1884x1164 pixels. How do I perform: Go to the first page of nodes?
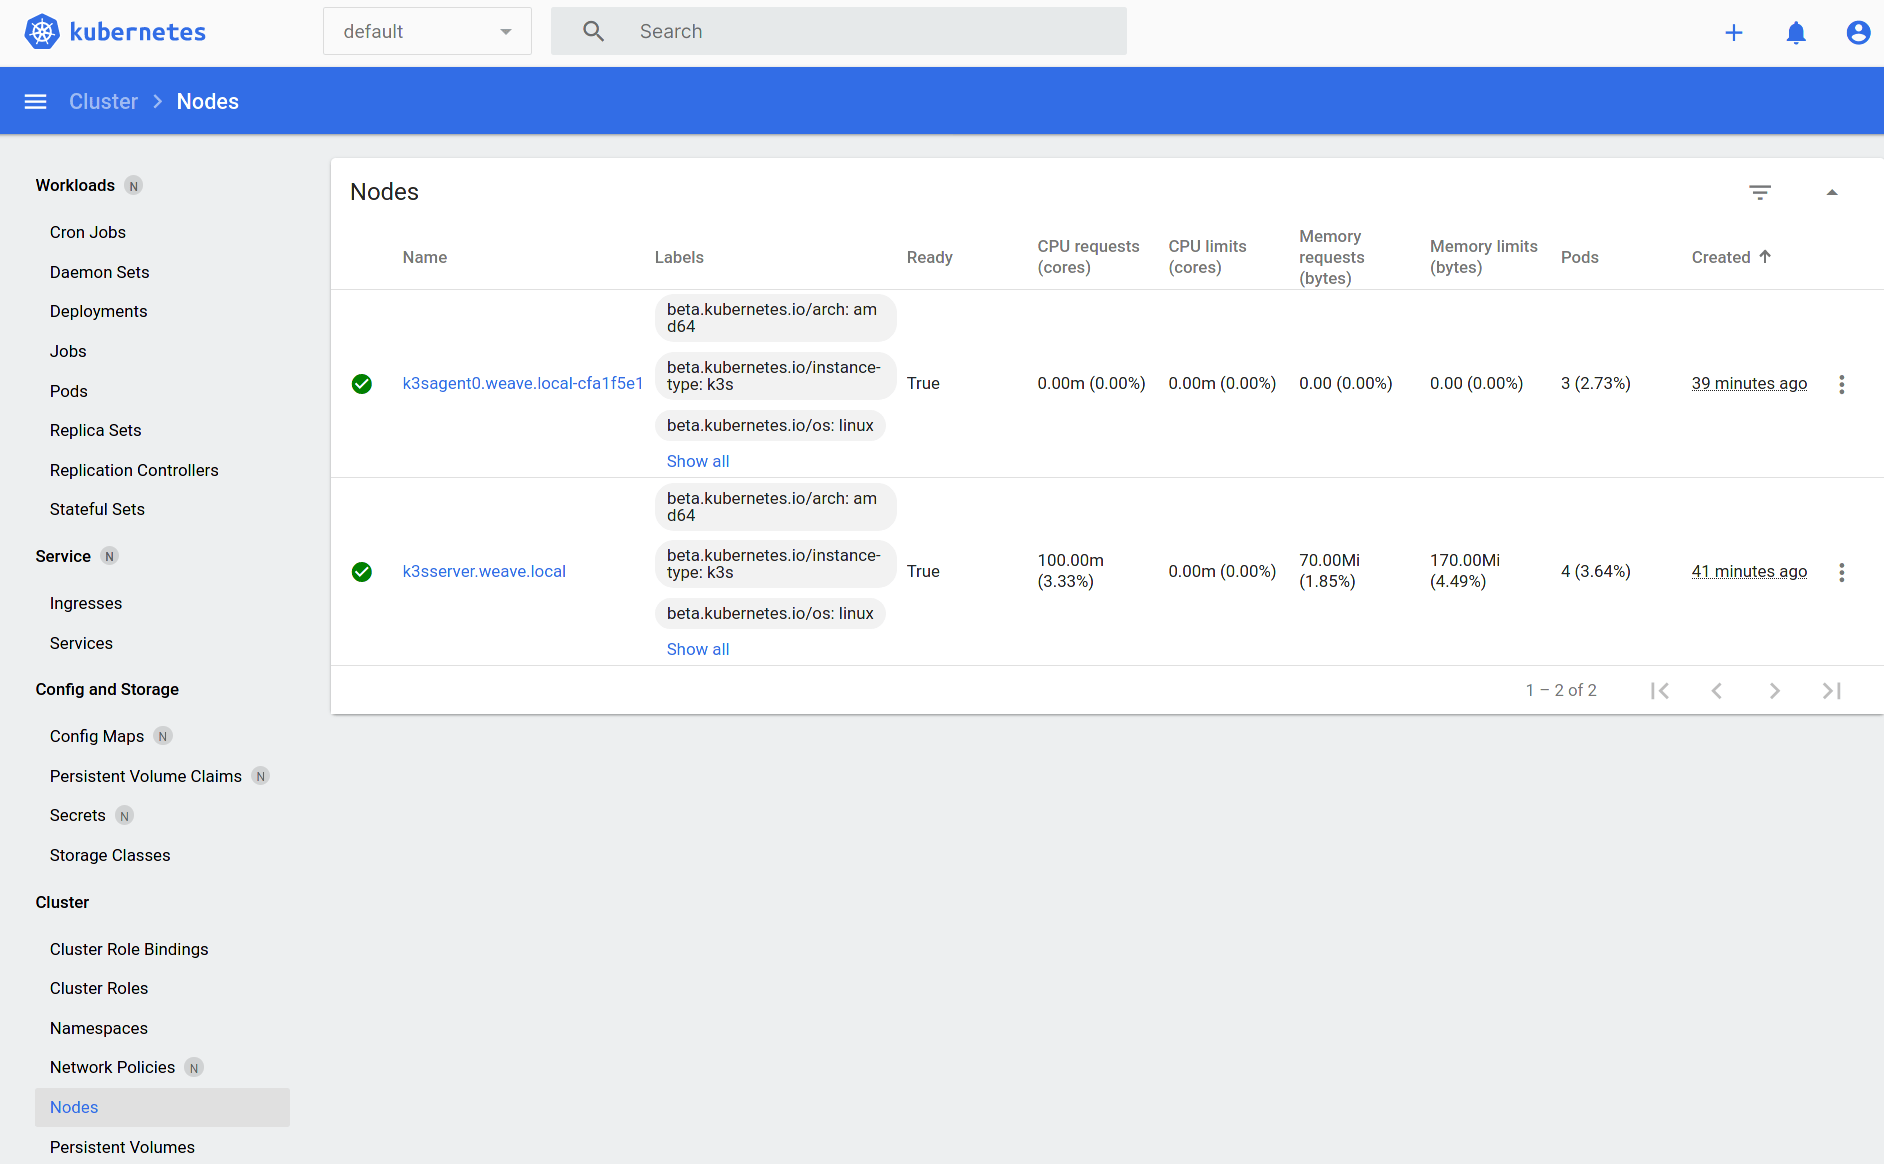(x=1660, y=690)
